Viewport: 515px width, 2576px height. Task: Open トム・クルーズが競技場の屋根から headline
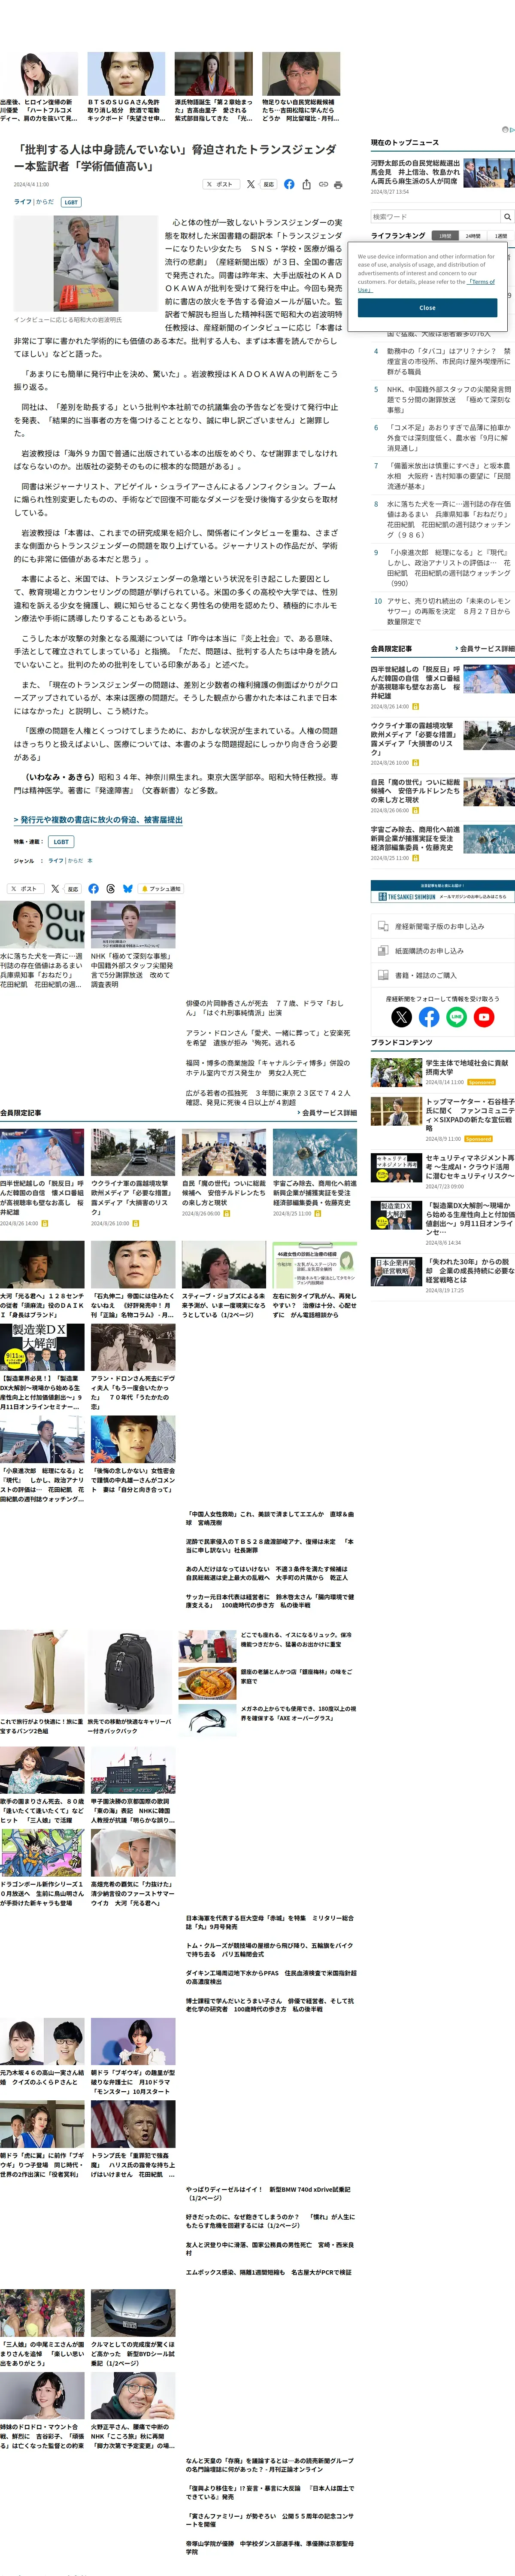point(269,1949)
